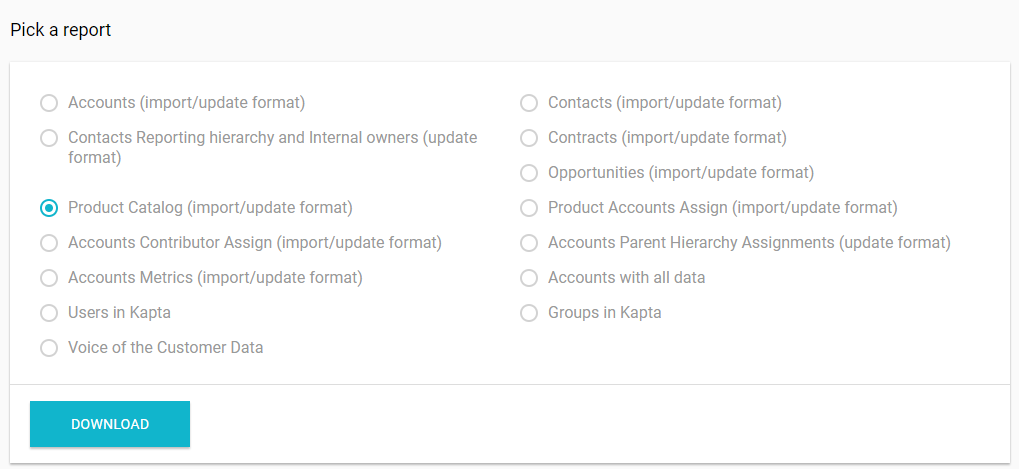
Task: Click the Groups in Kapta label text
Action: [x=605, y=313]
